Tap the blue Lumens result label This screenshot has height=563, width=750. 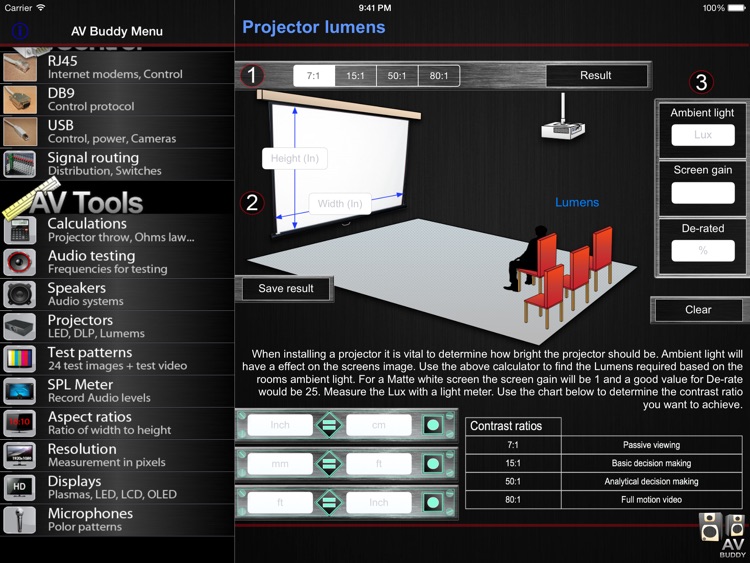(577, 202)
